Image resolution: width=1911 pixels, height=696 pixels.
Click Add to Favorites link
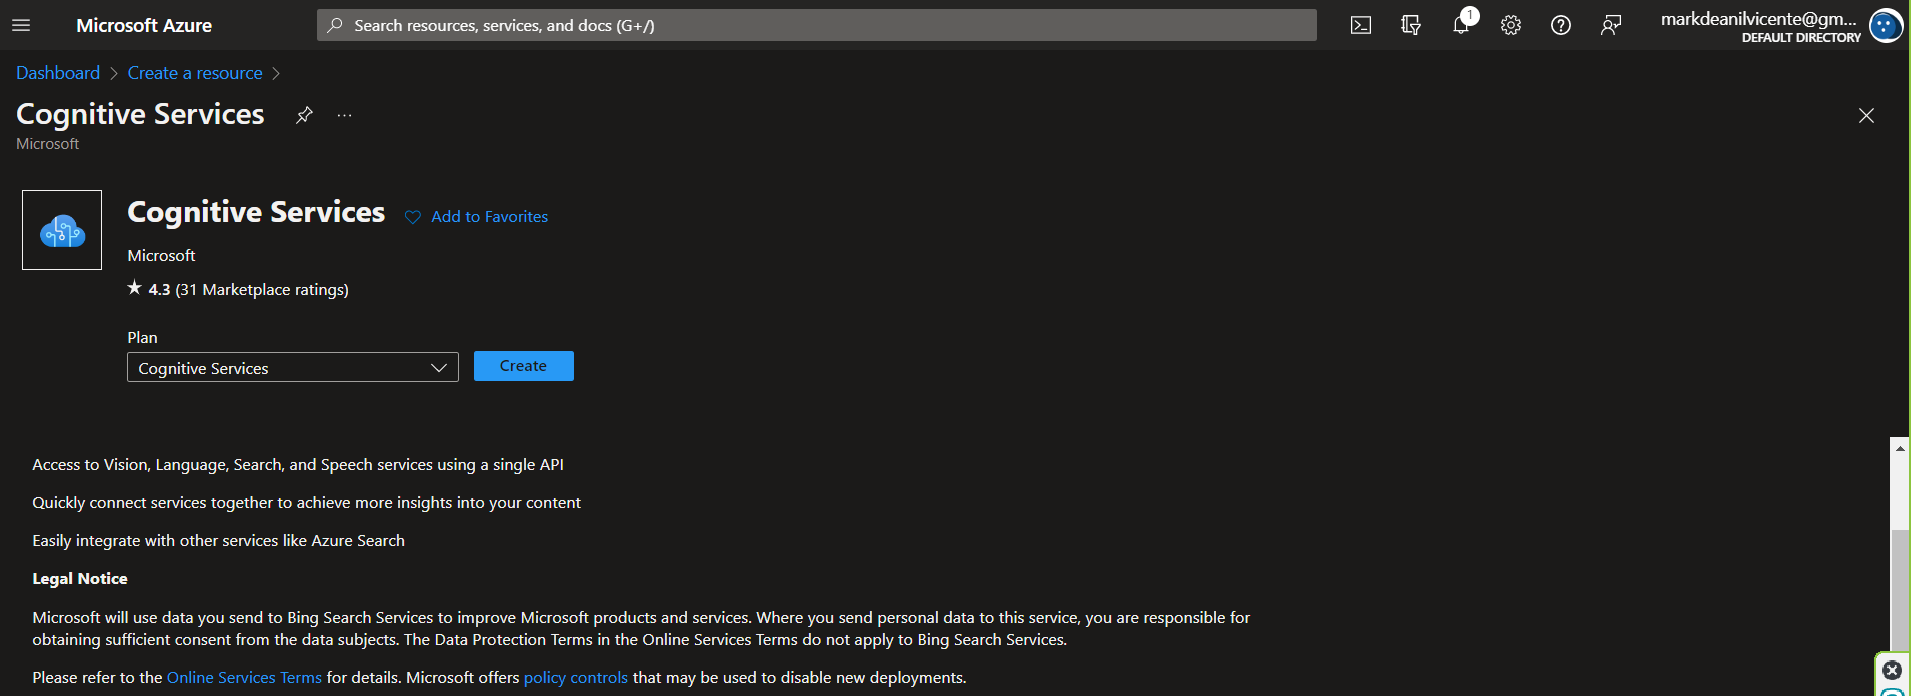click(x=489, y=216)
